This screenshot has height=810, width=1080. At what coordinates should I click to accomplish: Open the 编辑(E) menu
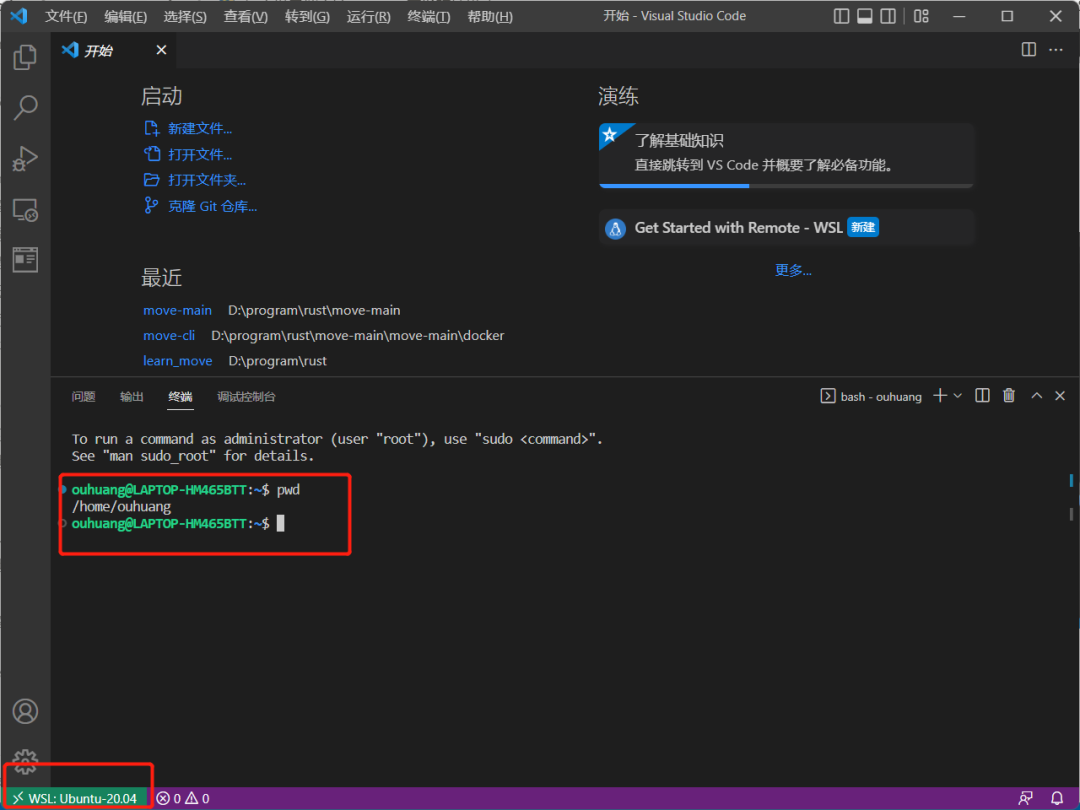pyautogui.click(x=125, y=16)
